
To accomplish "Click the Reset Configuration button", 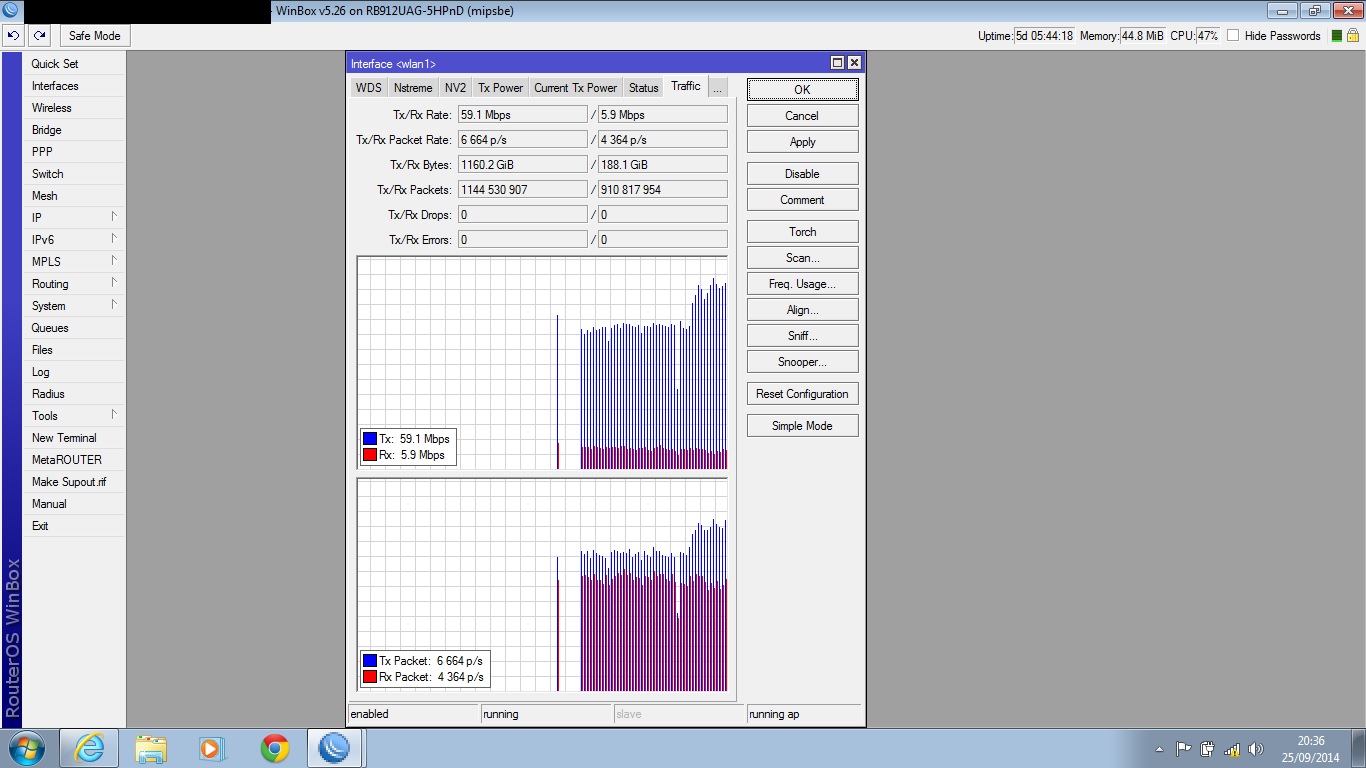I will pyautogui.click(x=802, y=394).
